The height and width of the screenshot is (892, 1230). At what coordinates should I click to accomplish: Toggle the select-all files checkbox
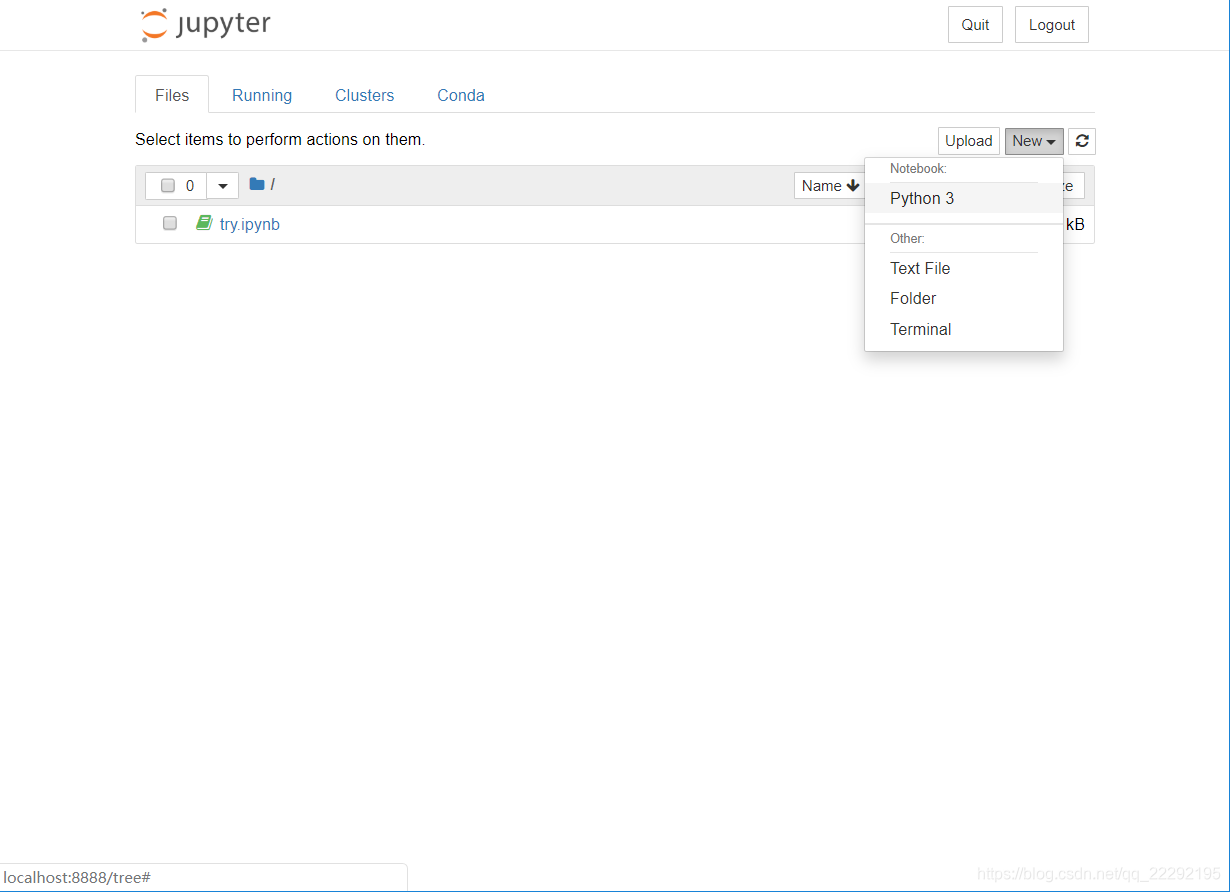[168, 186]
